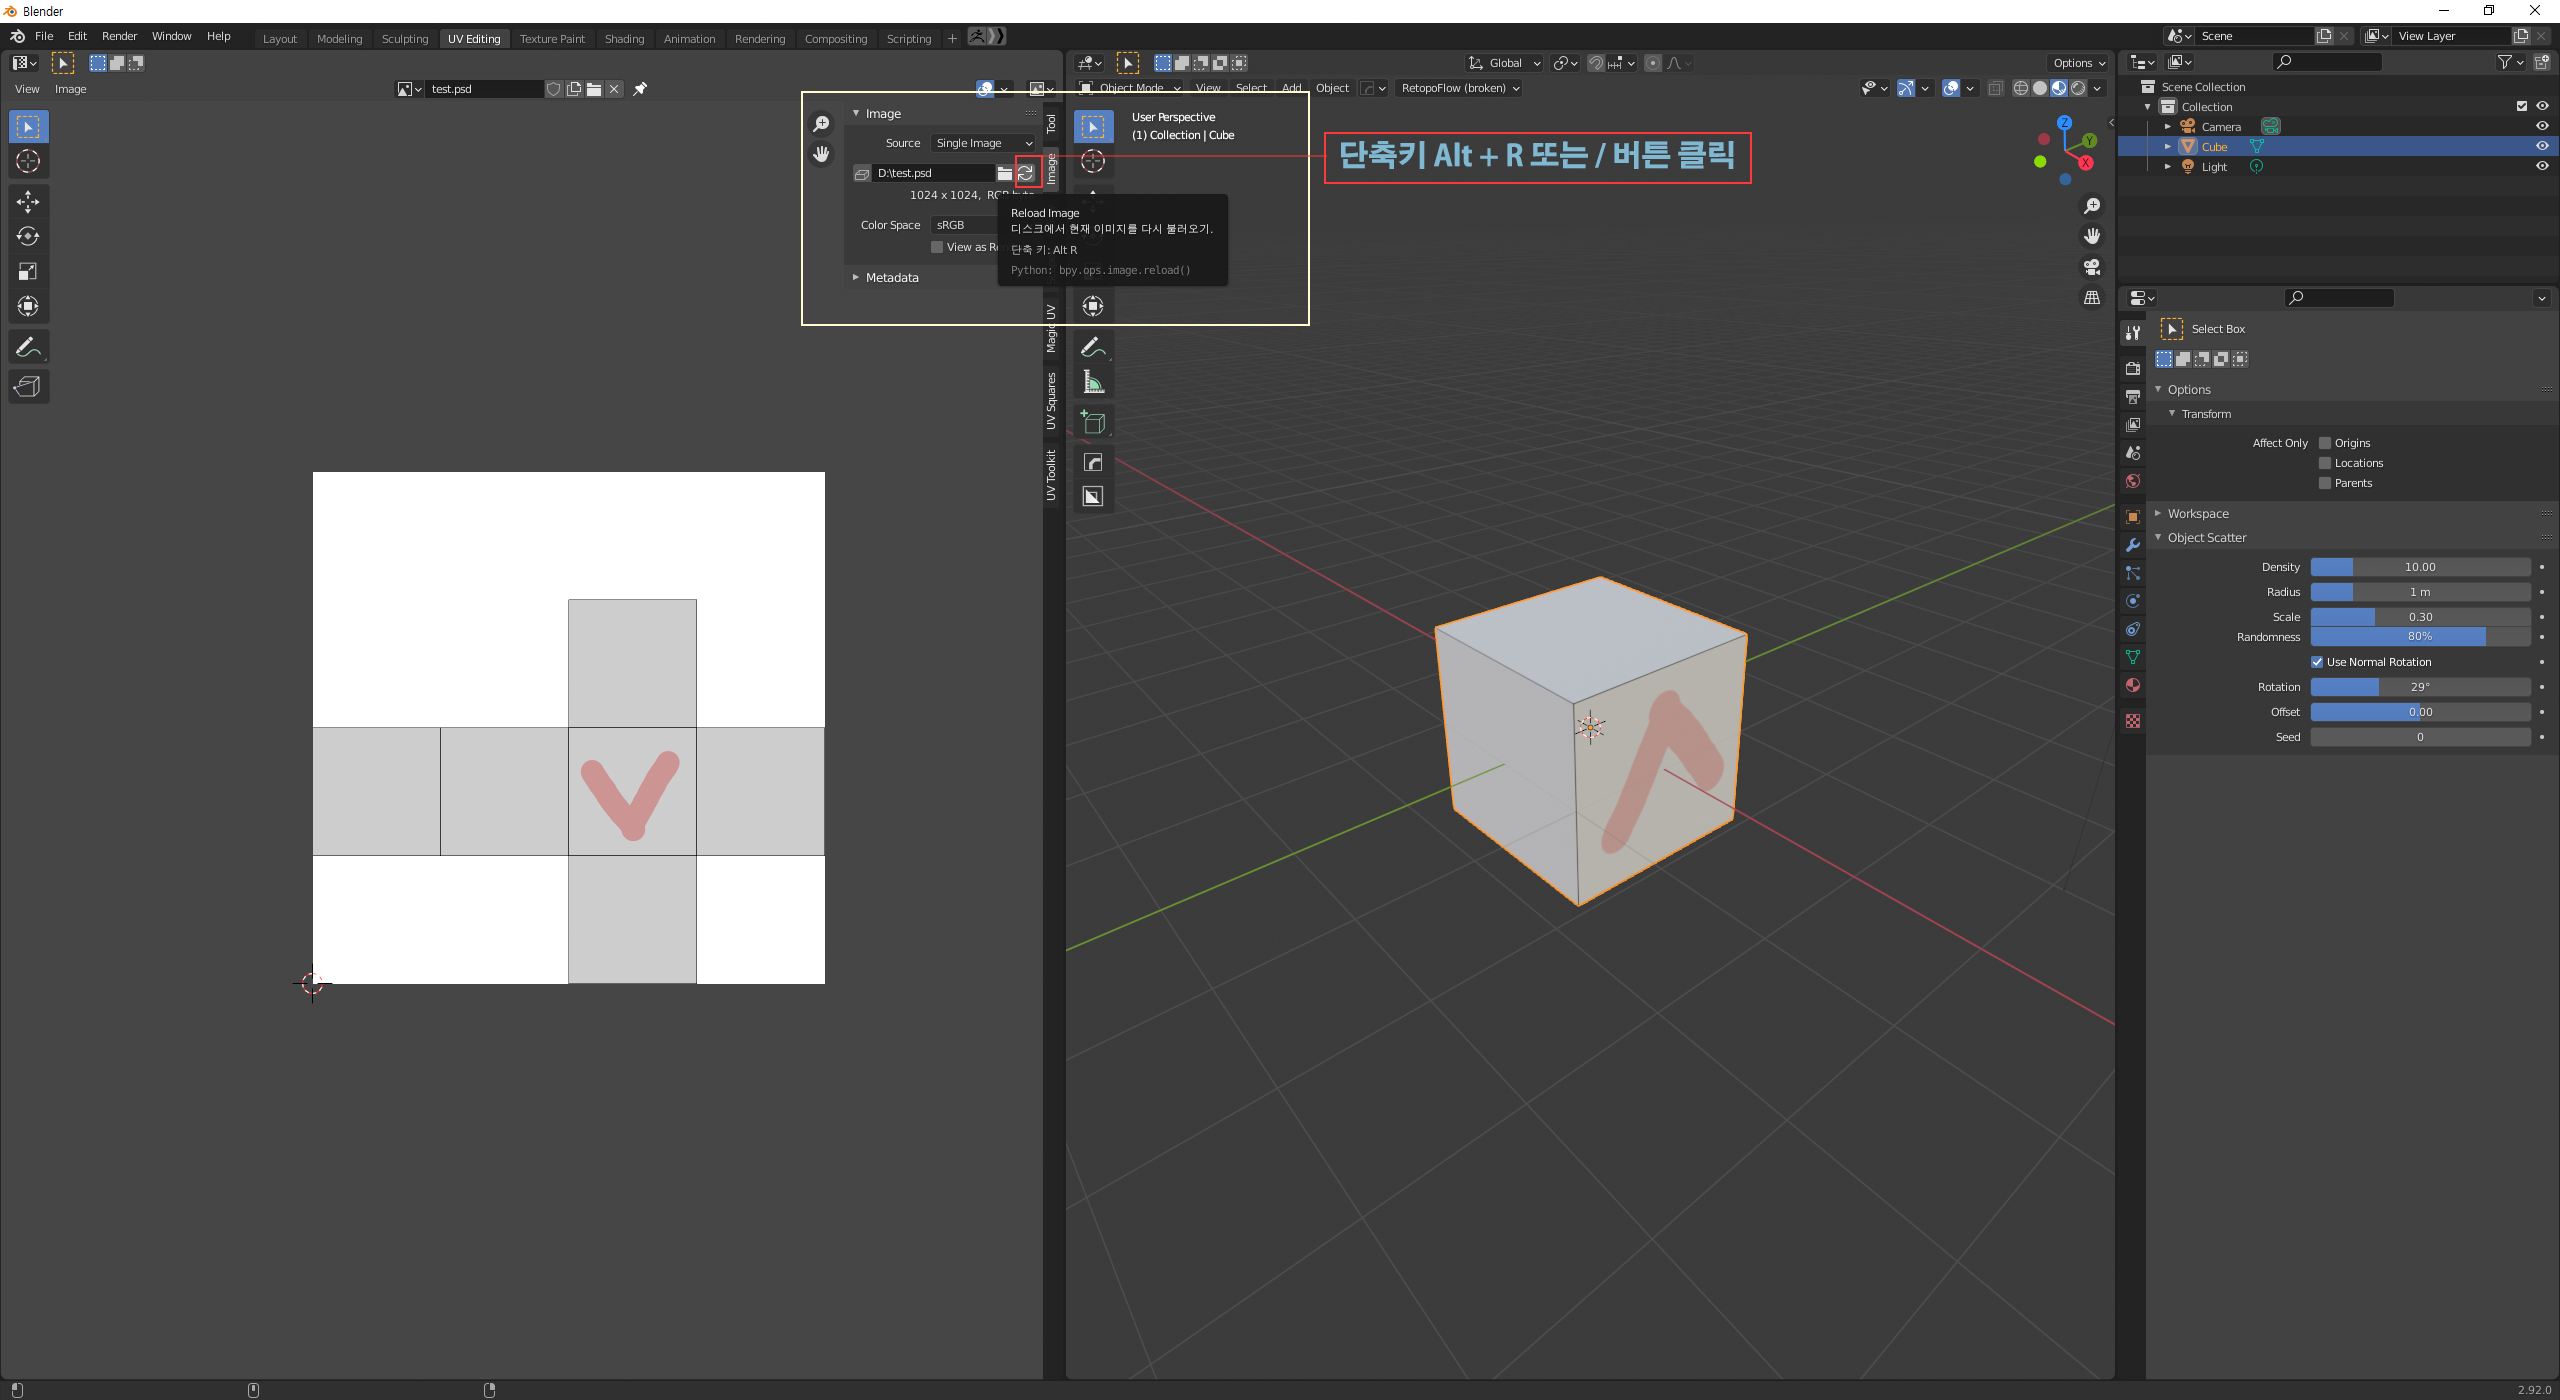Viewport: 2560px width, 1400px height.
Task: Click the Options button in viewport header
Action: [2078, 63]
